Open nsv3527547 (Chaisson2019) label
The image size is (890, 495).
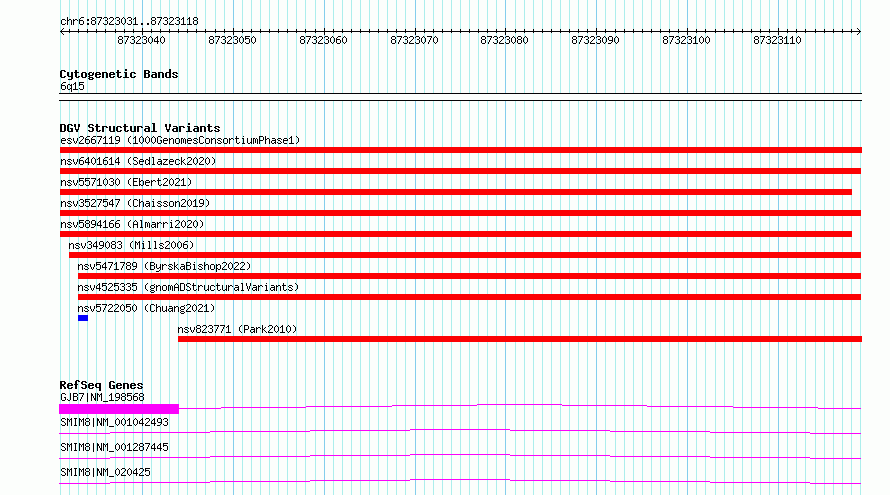[x=135, y=203]
